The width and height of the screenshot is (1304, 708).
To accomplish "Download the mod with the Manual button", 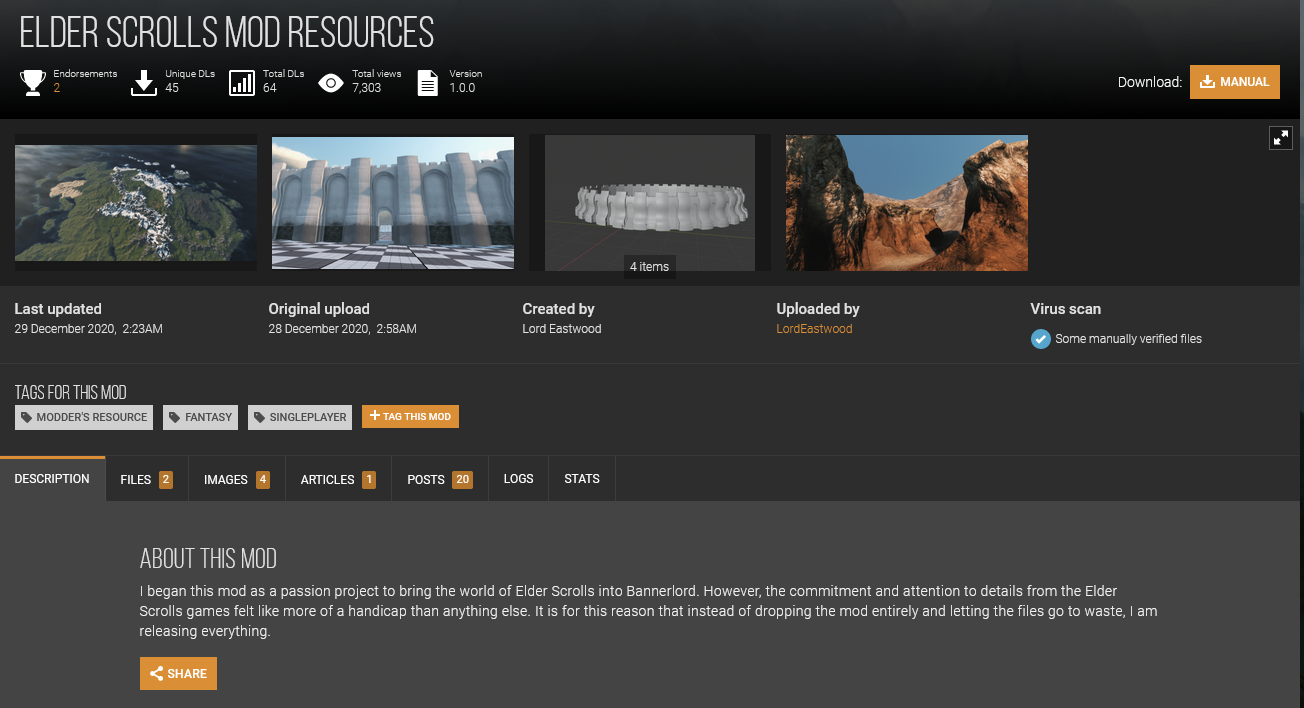I will tap(1235, 82).
